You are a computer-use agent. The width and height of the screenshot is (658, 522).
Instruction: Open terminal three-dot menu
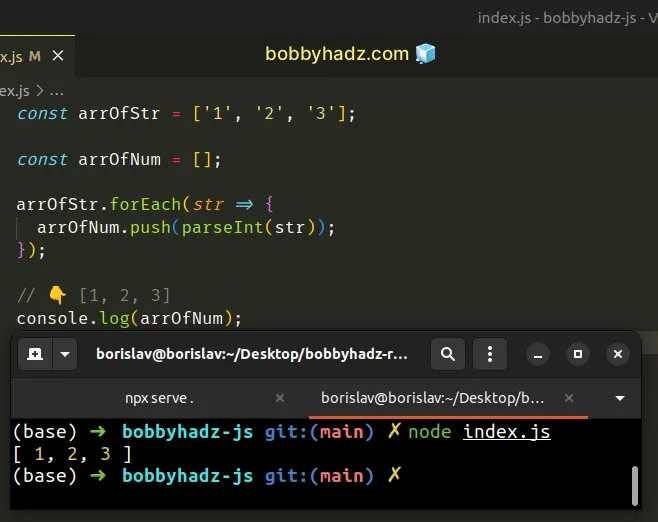point(490,354)
